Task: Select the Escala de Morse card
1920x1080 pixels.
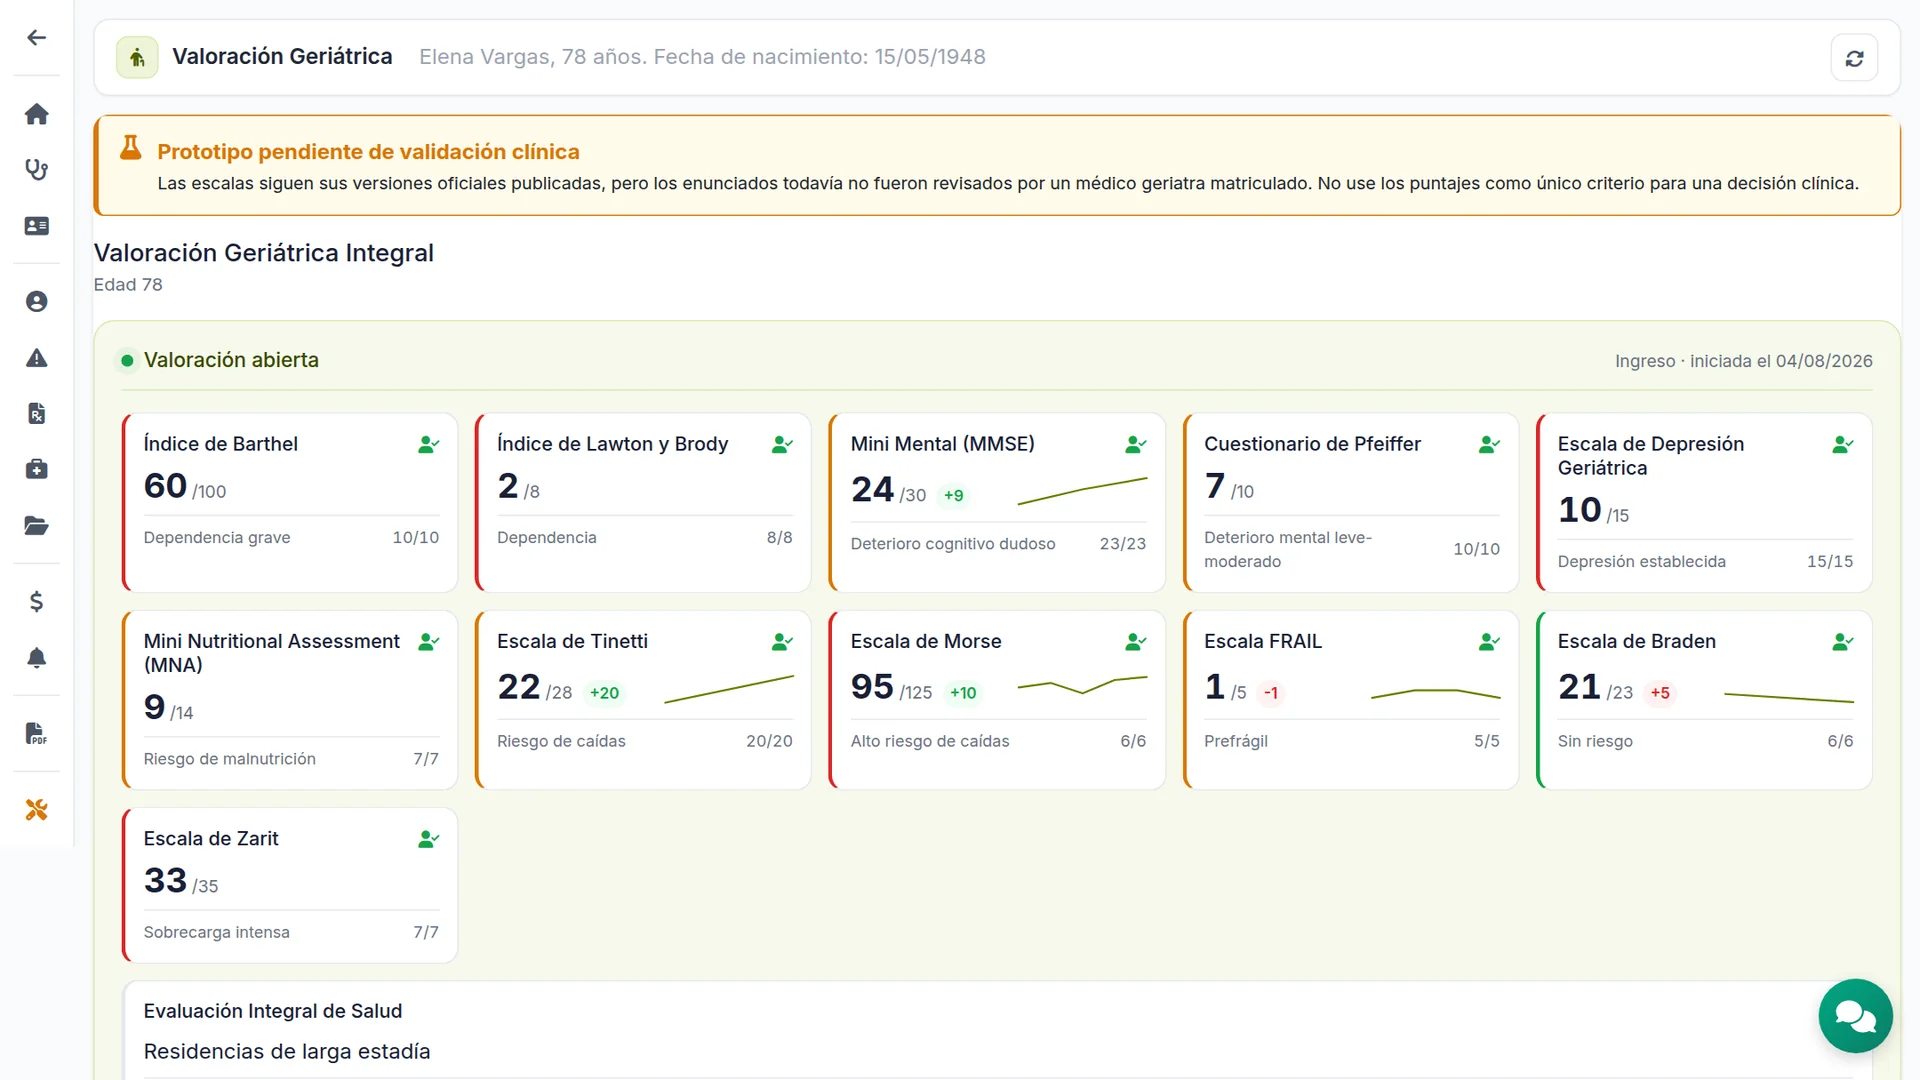Action: click(x=997, y=700)
